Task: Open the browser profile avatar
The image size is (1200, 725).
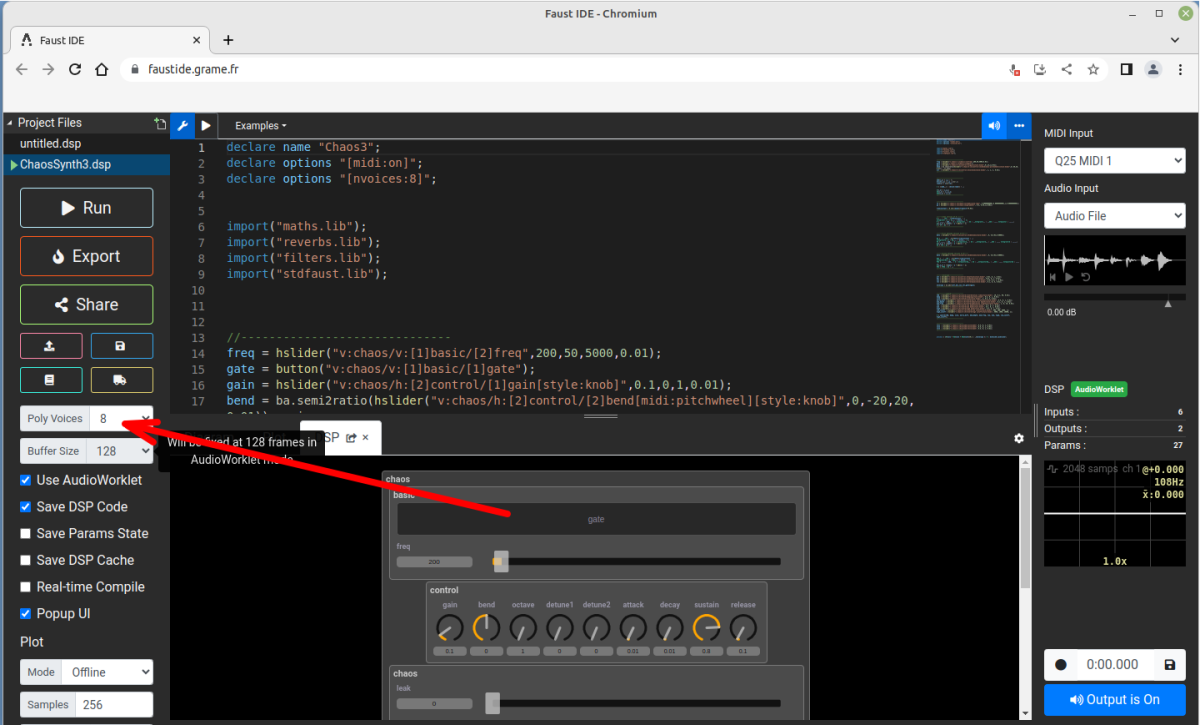Action: [x=1153, y=70]
